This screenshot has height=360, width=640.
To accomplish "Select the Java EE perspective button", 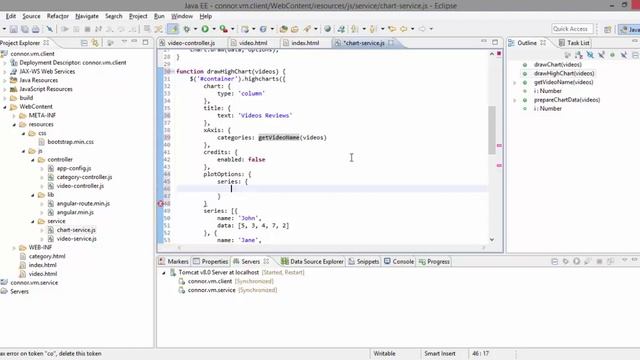I will coord(629,29).
